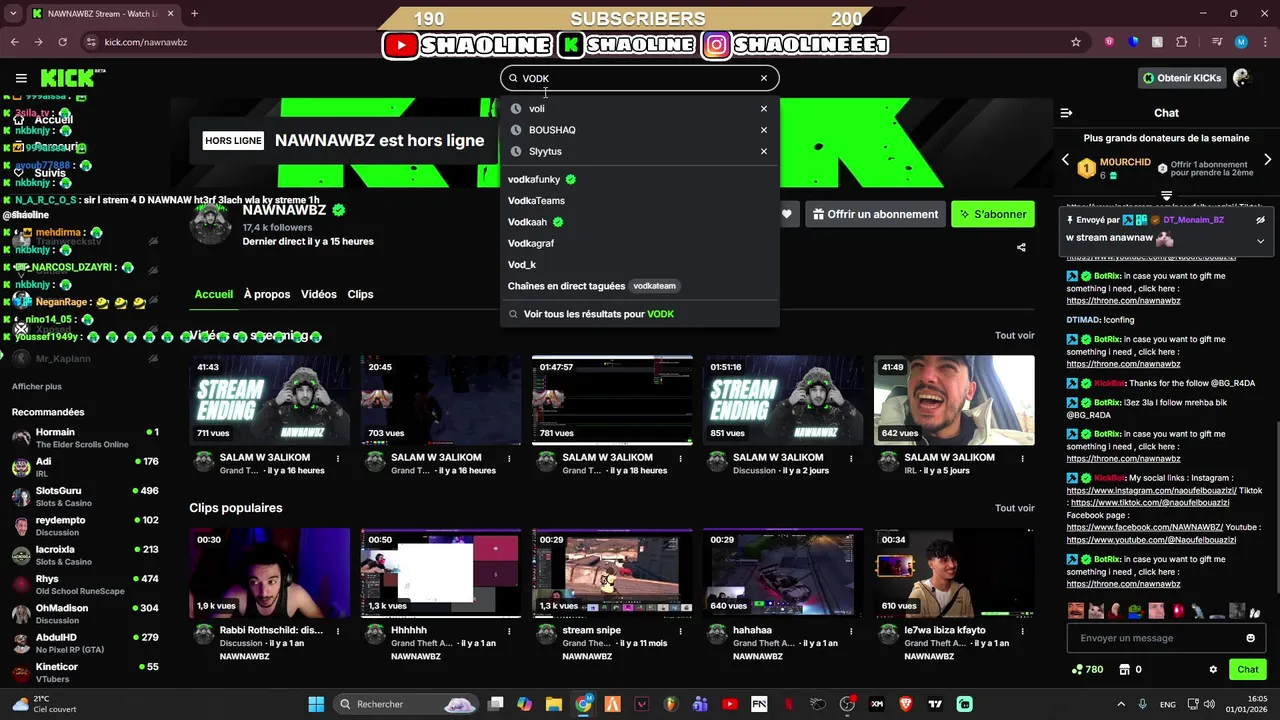The width and height of the screenshot is (1280, 720).
Task: Click the S'abonner button
Action: 993,214
